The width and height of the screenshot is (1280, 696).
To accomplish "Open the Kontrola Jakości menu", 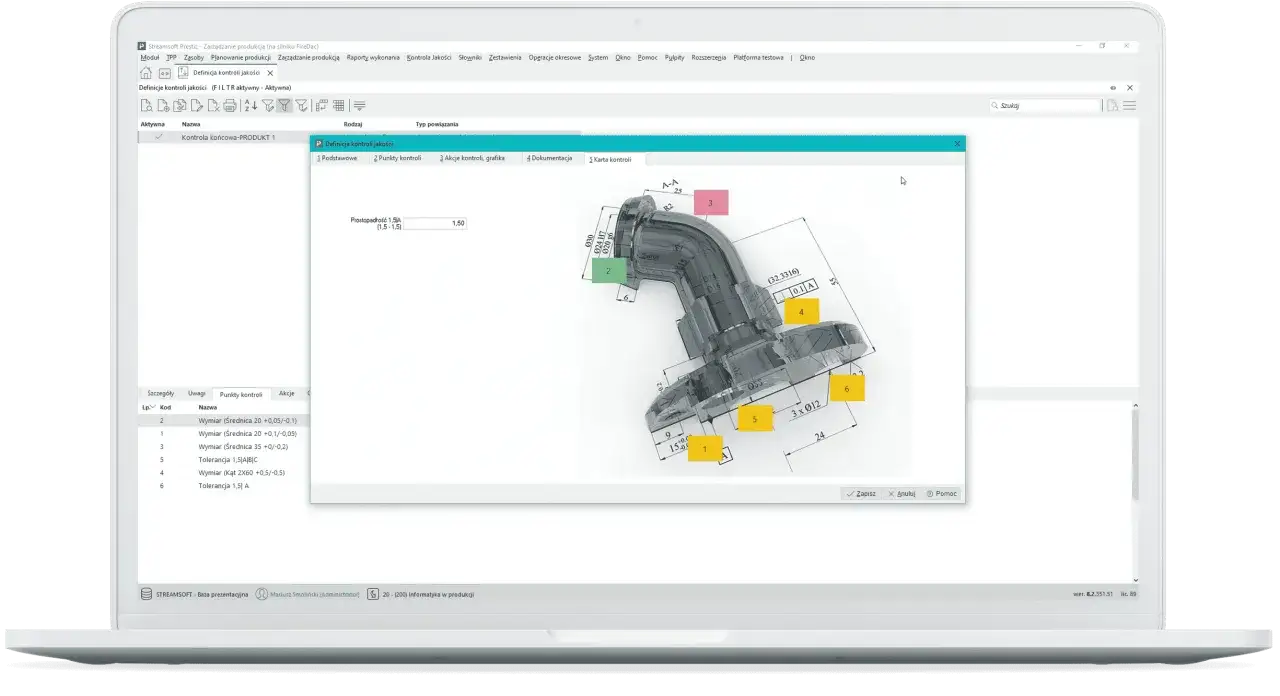I will 429,58.
